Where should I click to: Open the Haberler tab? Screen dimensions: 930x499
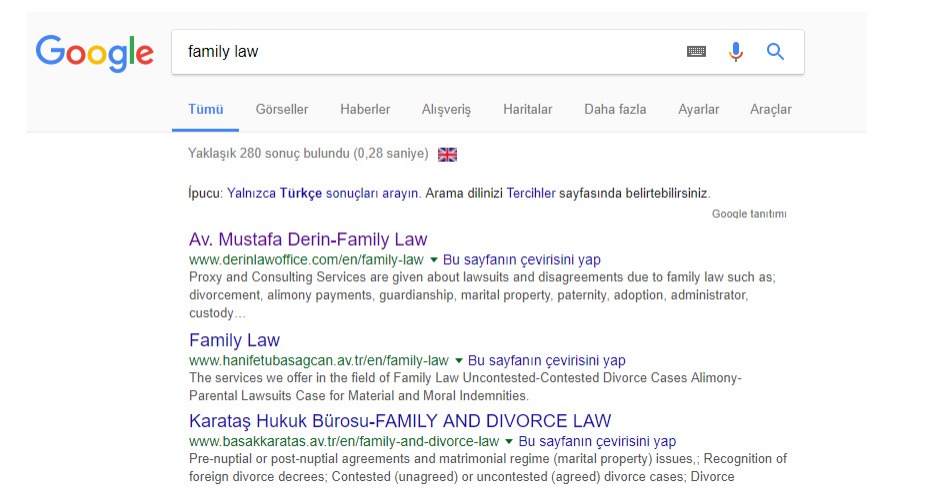pos(365,109)
